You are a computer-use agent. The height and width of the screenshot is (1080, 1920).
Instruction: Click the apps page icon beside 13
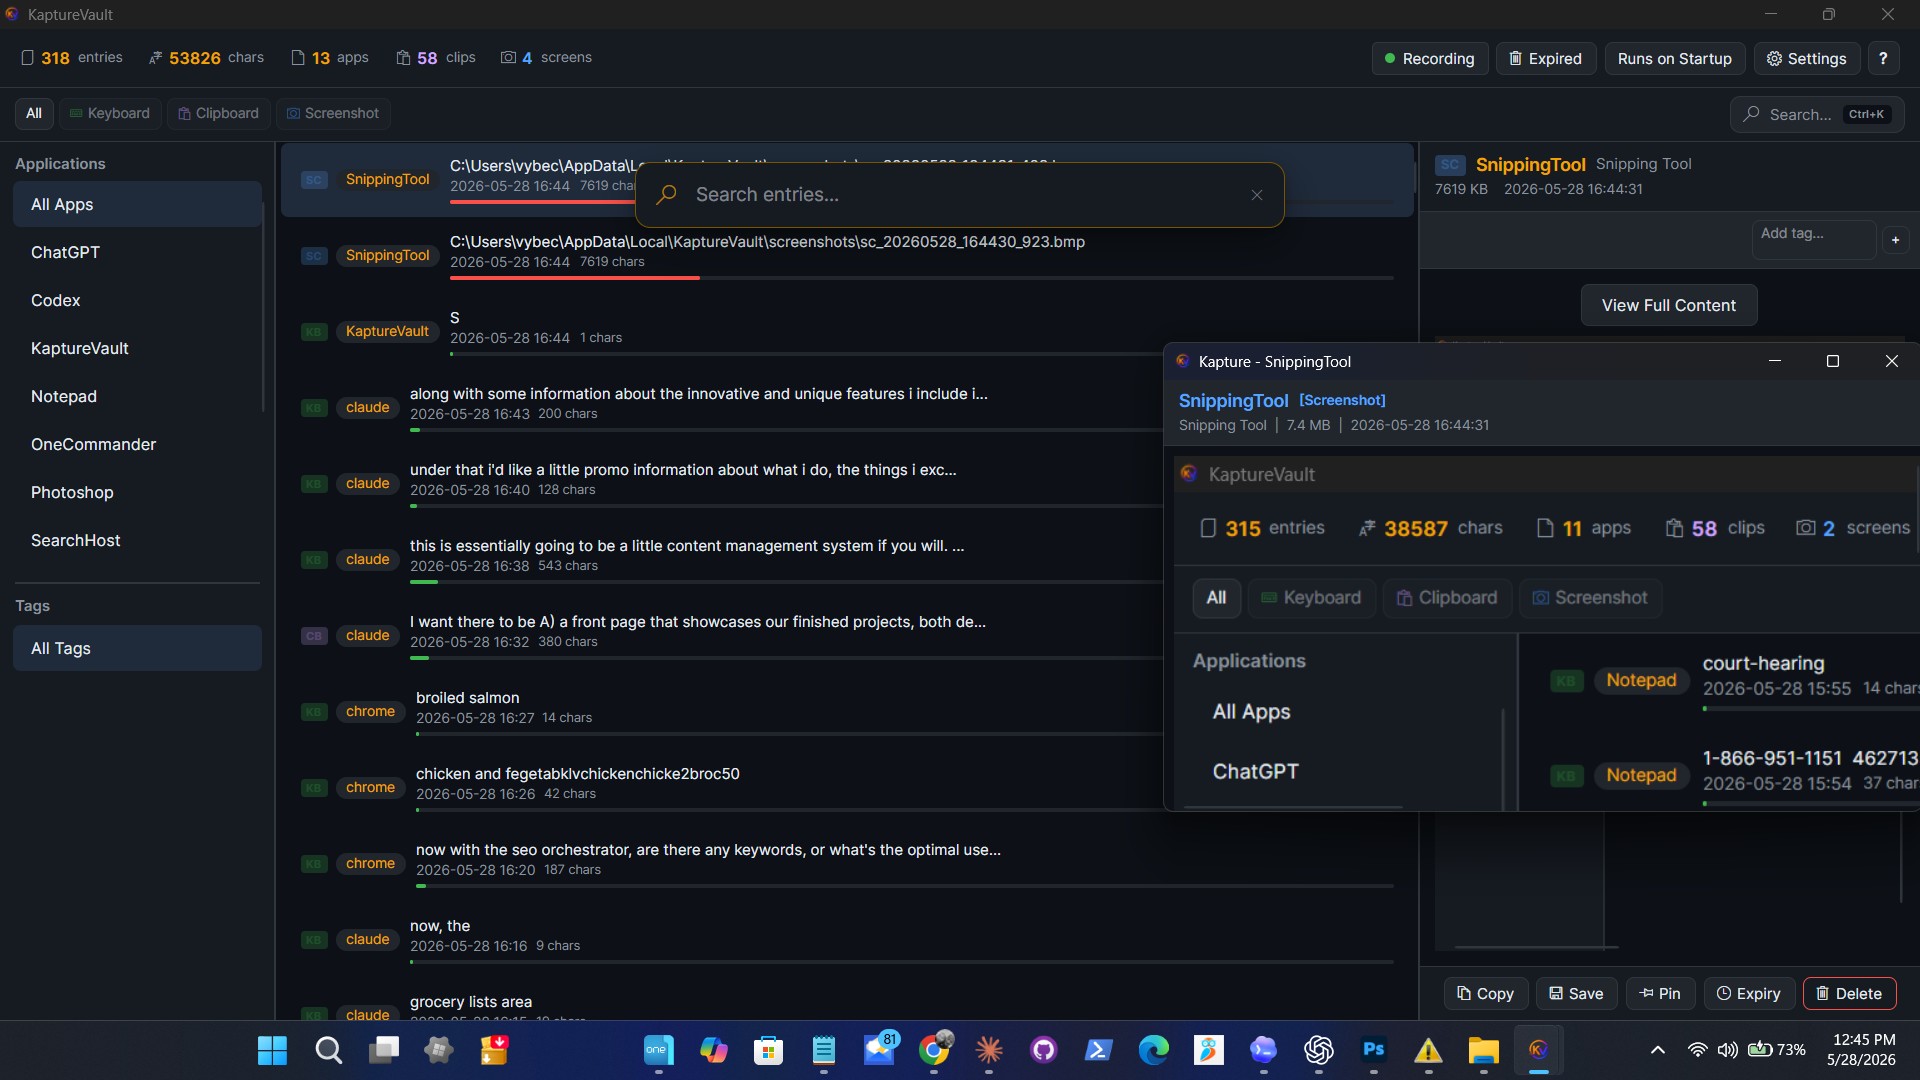coord(298,58)
